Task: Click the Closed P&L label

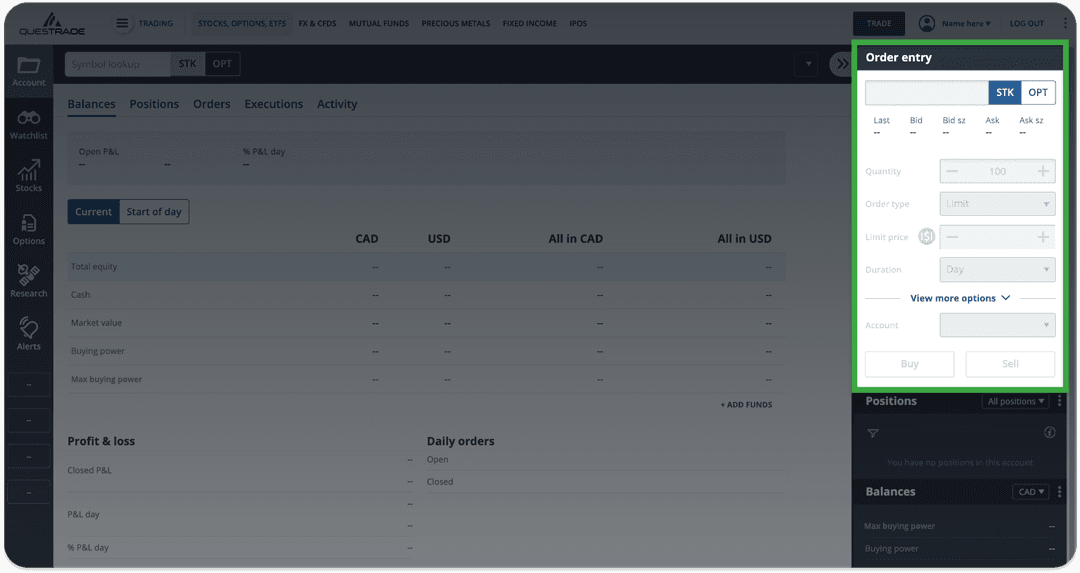Action: coord(90,470)
